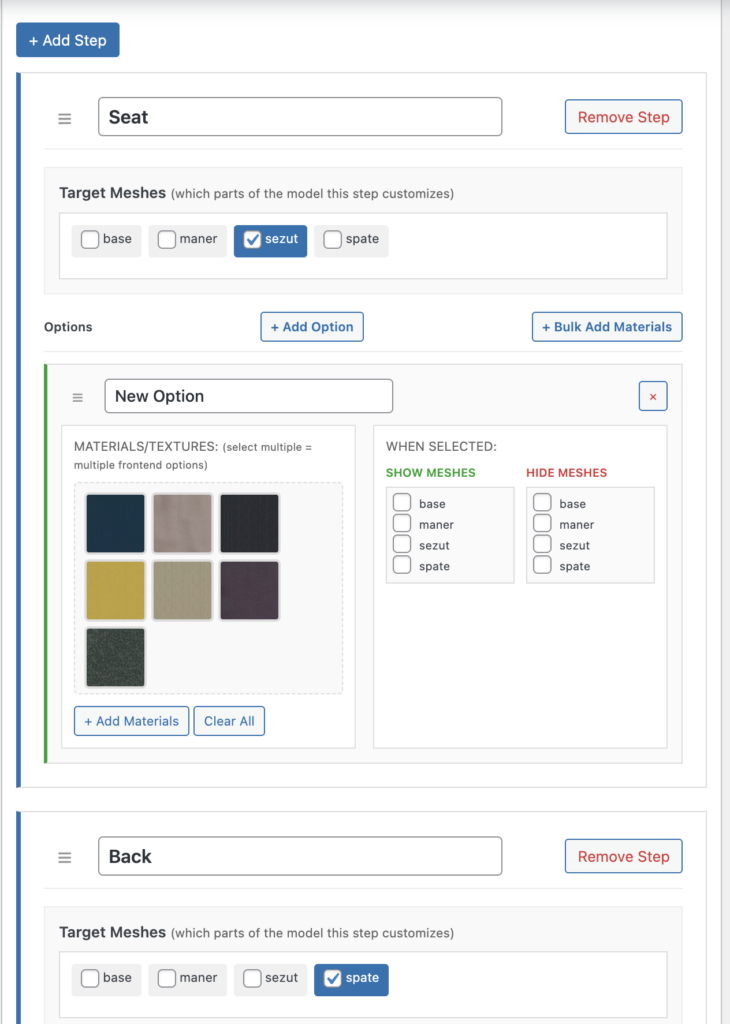Remove the New Option using the red x

[653, 395]
